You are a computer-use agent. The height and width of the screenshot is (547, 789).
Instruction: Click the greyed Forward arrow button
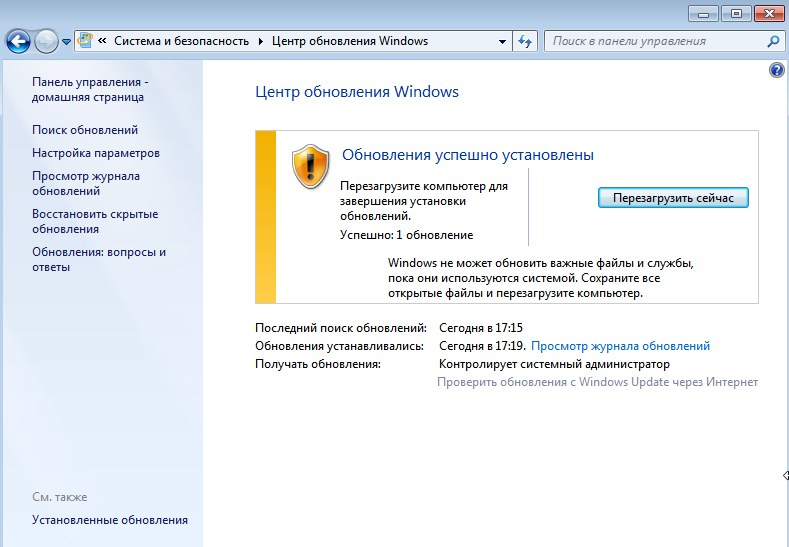coord(46,41)
